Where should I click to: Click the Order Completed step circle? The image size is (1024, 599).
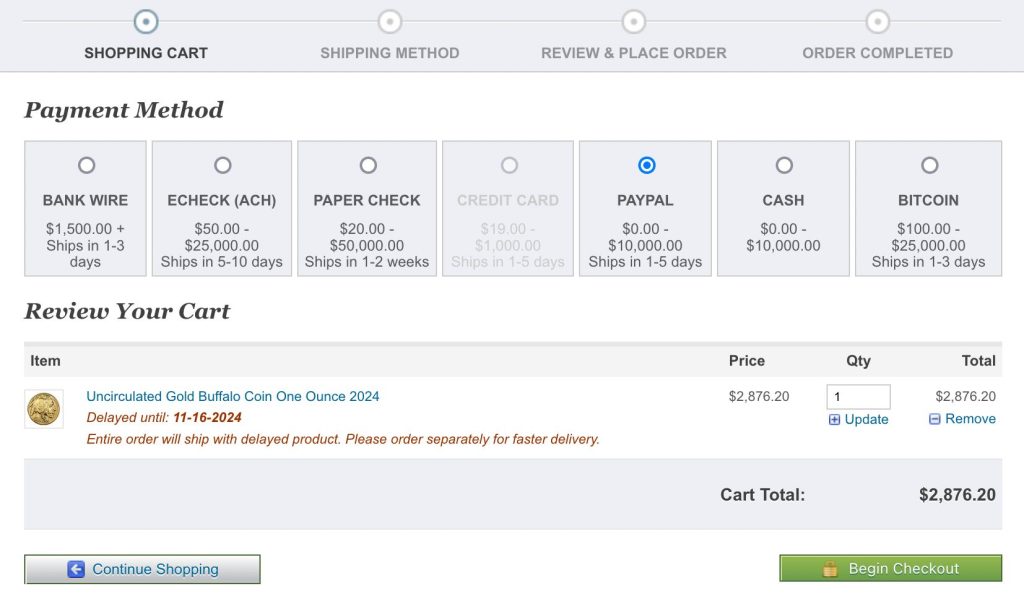coord(877,21)
